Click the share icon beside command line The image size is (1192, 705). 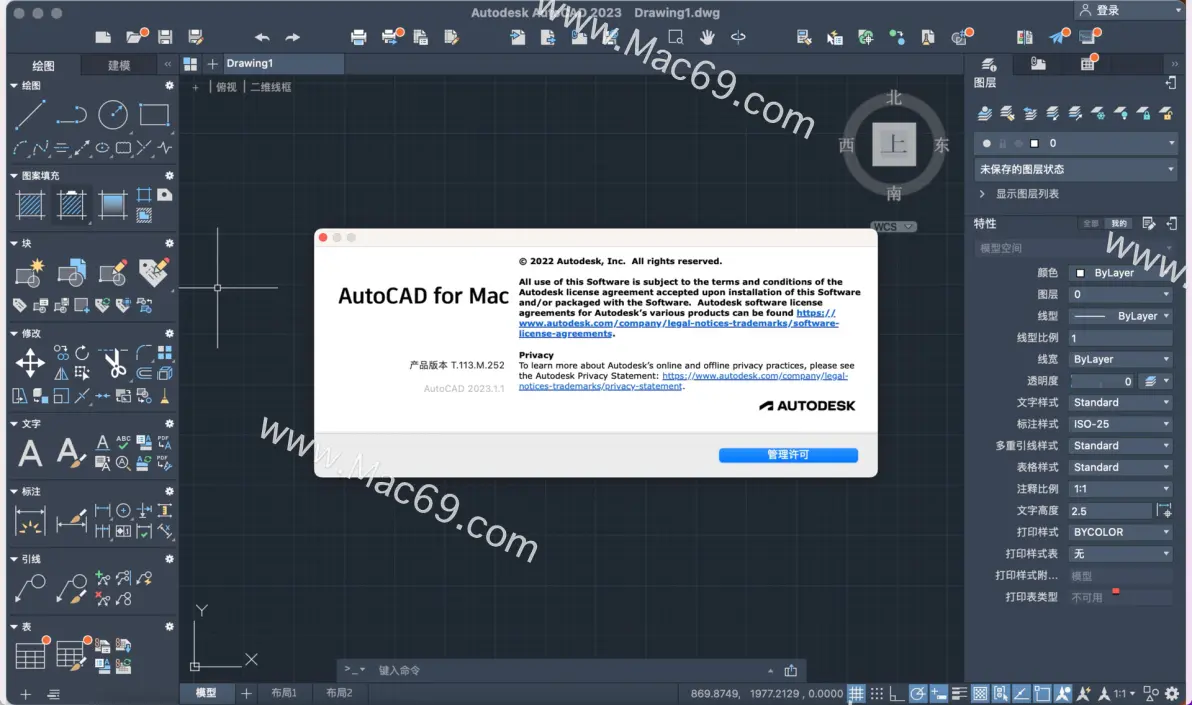tap(791, 670)
